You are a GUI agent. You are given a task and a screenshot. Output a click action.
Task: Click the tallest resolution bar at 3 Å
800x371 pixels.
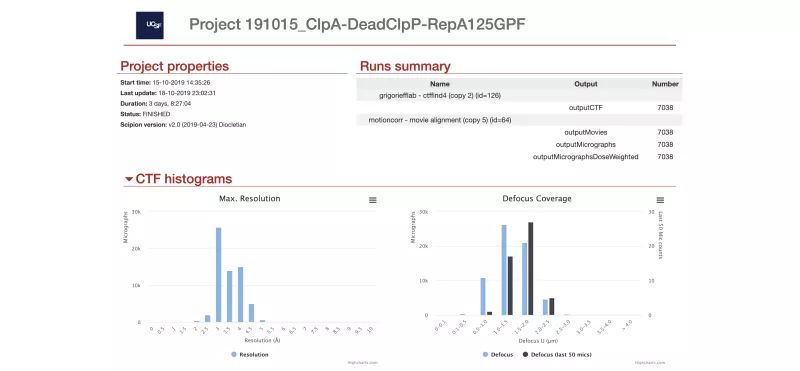pyautogui.click(x=218, y=275)
